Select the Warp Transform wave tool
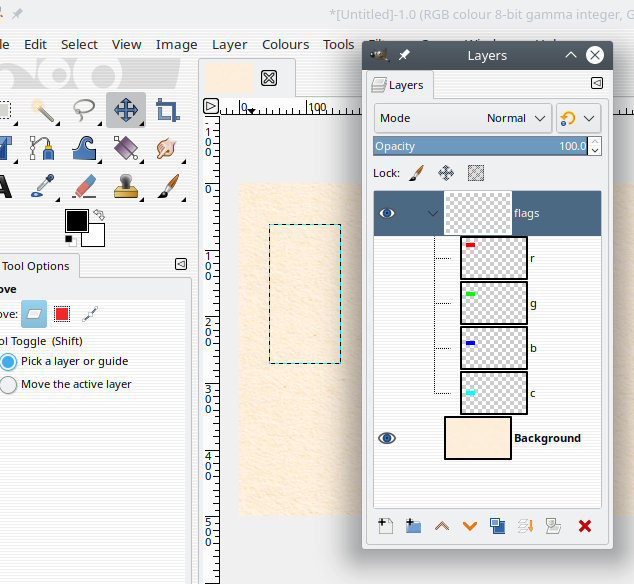The height and width of the screenshot is (584, 634). pyautogui.click(x=84, y=148)
